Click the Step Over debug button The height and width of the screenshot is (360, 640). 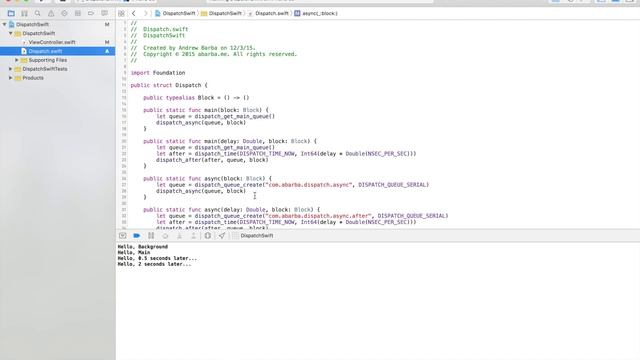click(x=165, y=236)
